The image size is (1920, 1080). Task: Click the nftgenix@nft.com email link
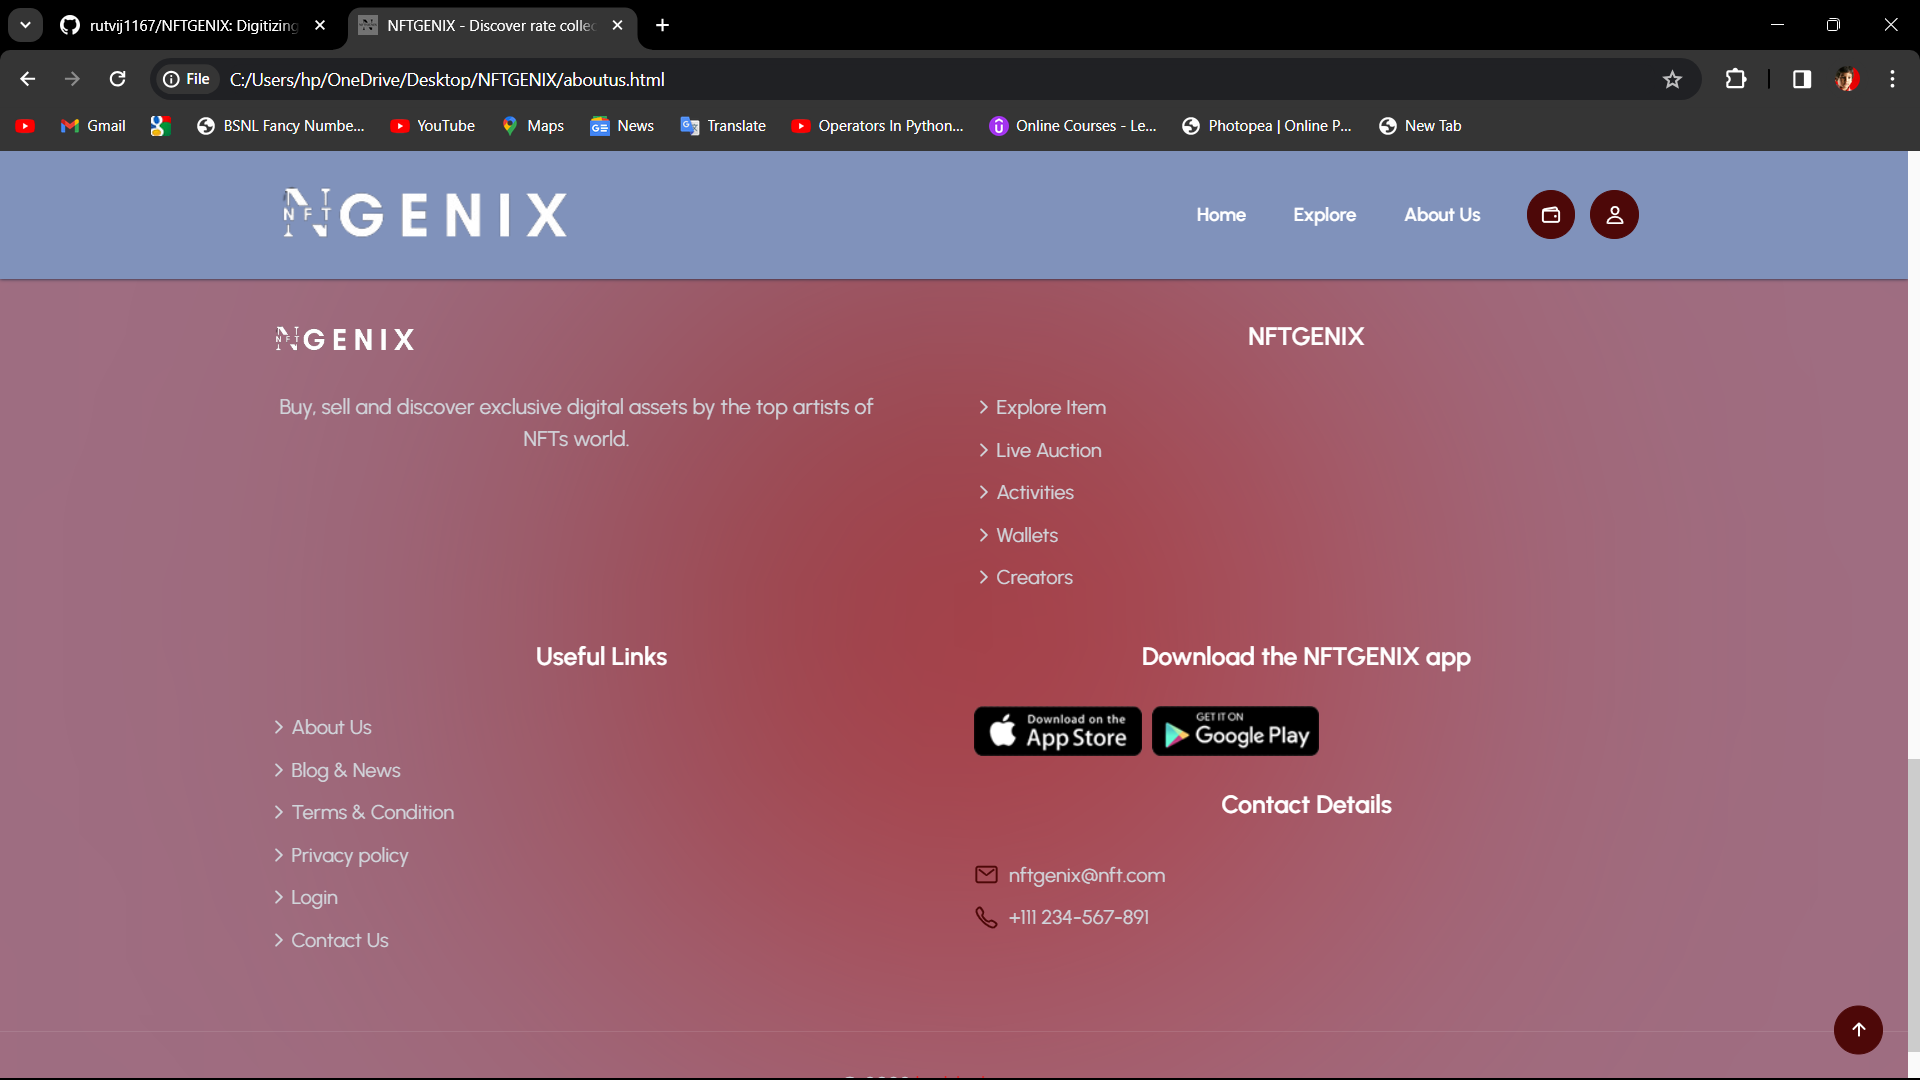pyautogui.click(x=1086, y=875)
